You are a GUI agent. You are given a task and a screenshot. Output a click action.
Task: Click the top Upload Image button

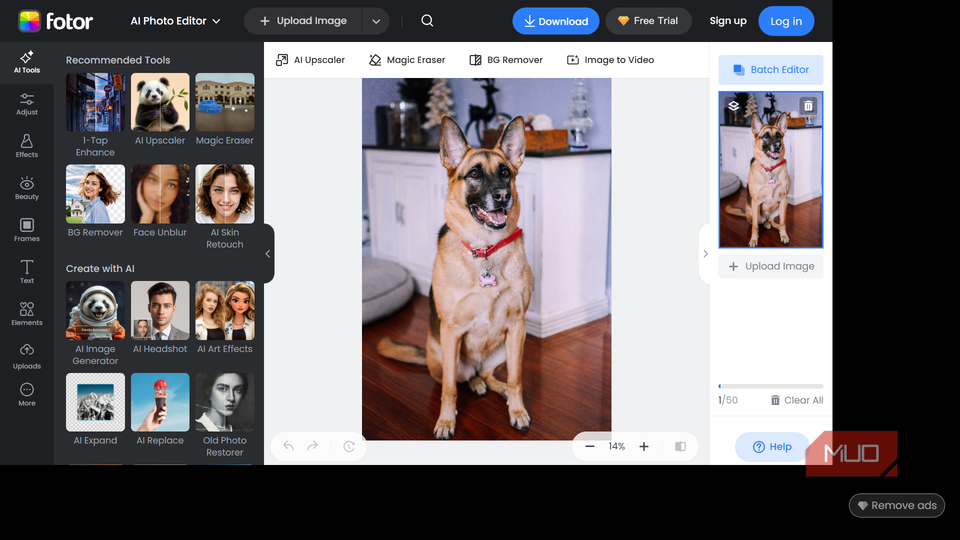tap(304, 21)
